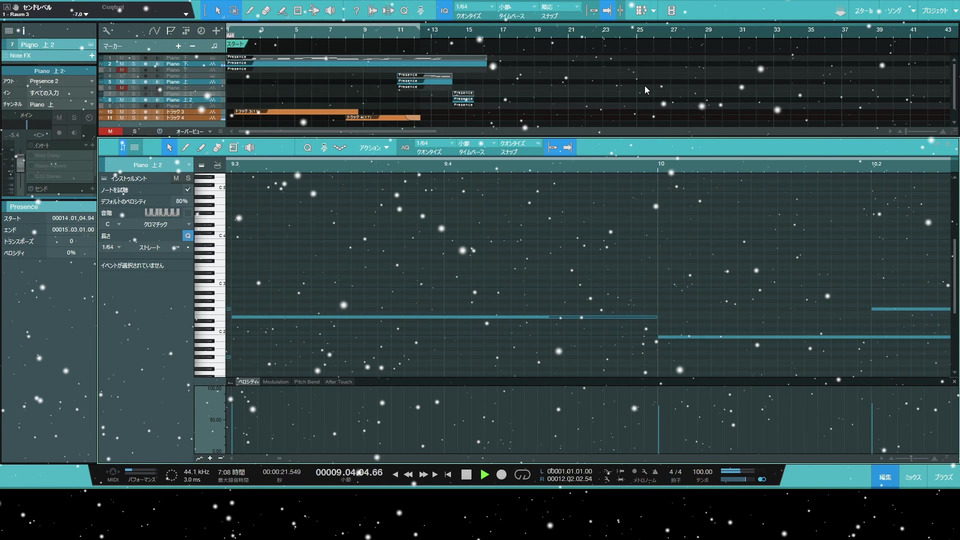This screenshot has width=960, height=540.
Task: Open the クロマチック scale dropdown
Action: tap(156, 224)
